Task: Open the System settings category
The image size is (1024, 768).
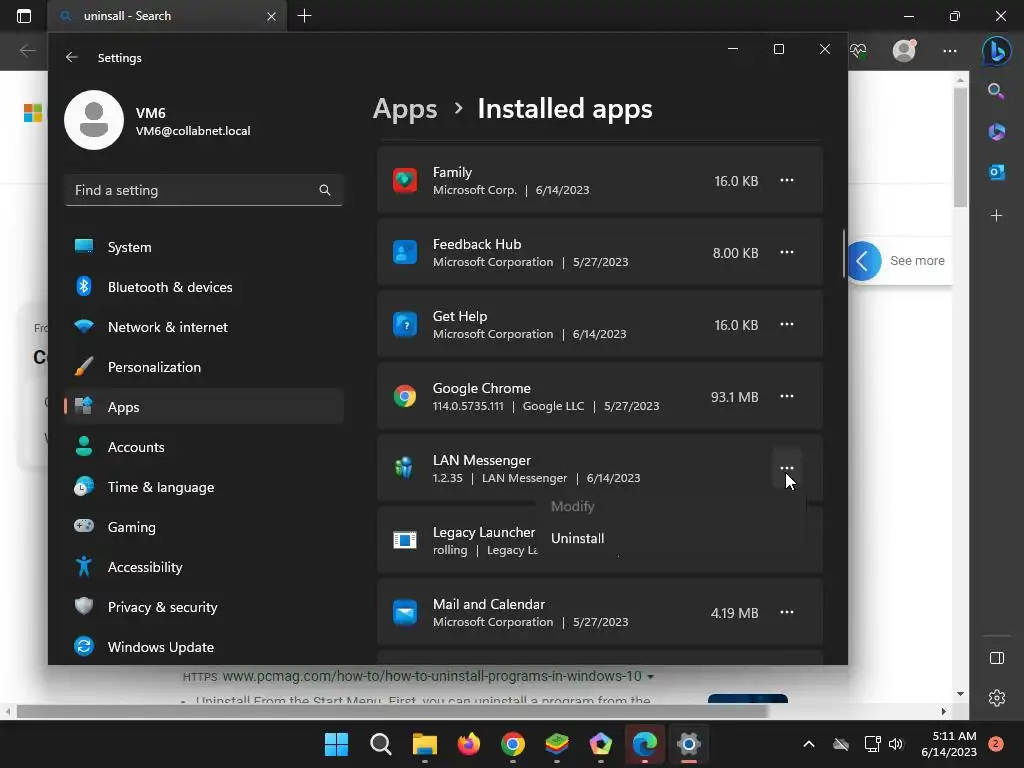Action: pos(204,247)
